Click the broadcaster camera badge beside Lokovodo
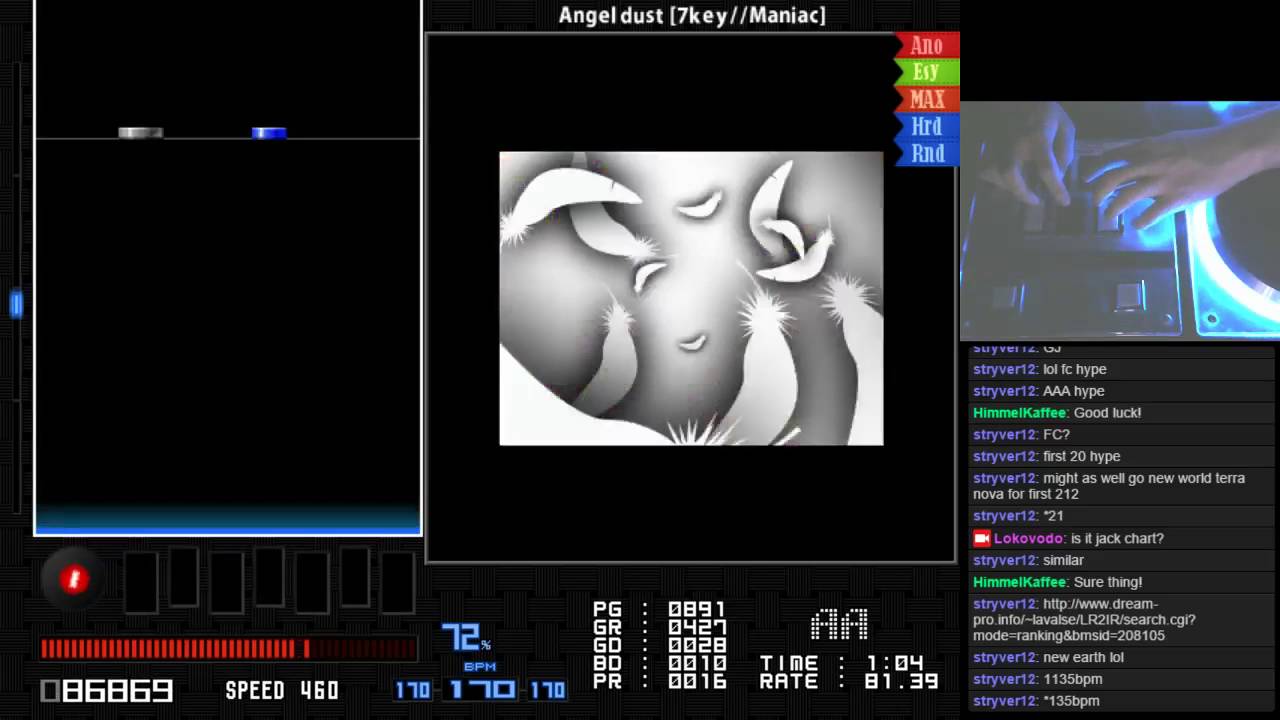Screen dimensions: 1280x720 click(981, 538)
